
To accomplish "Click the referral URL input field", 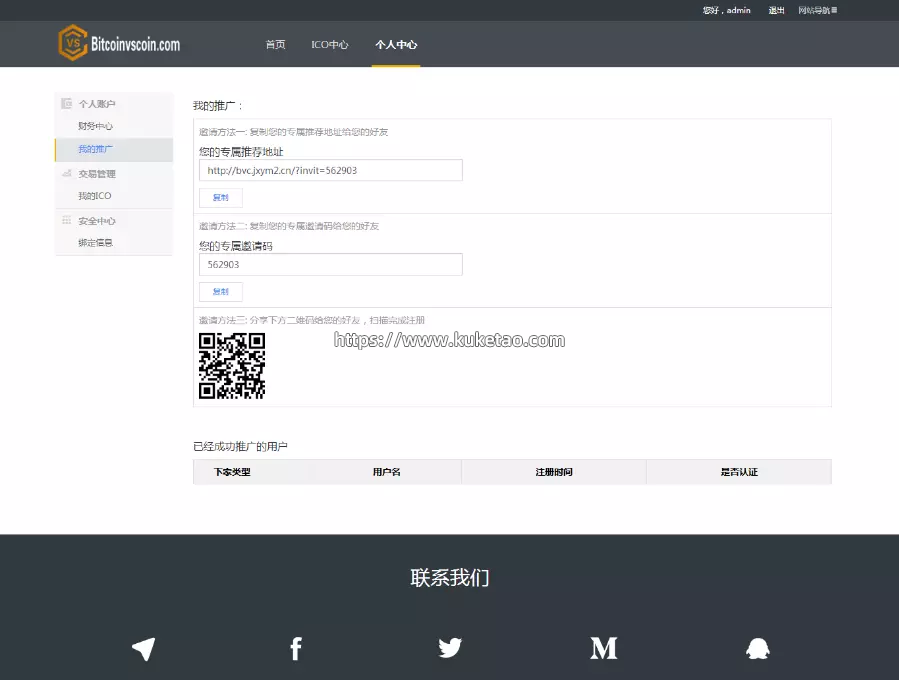I will pyautogui.click(x=330, y=171).
